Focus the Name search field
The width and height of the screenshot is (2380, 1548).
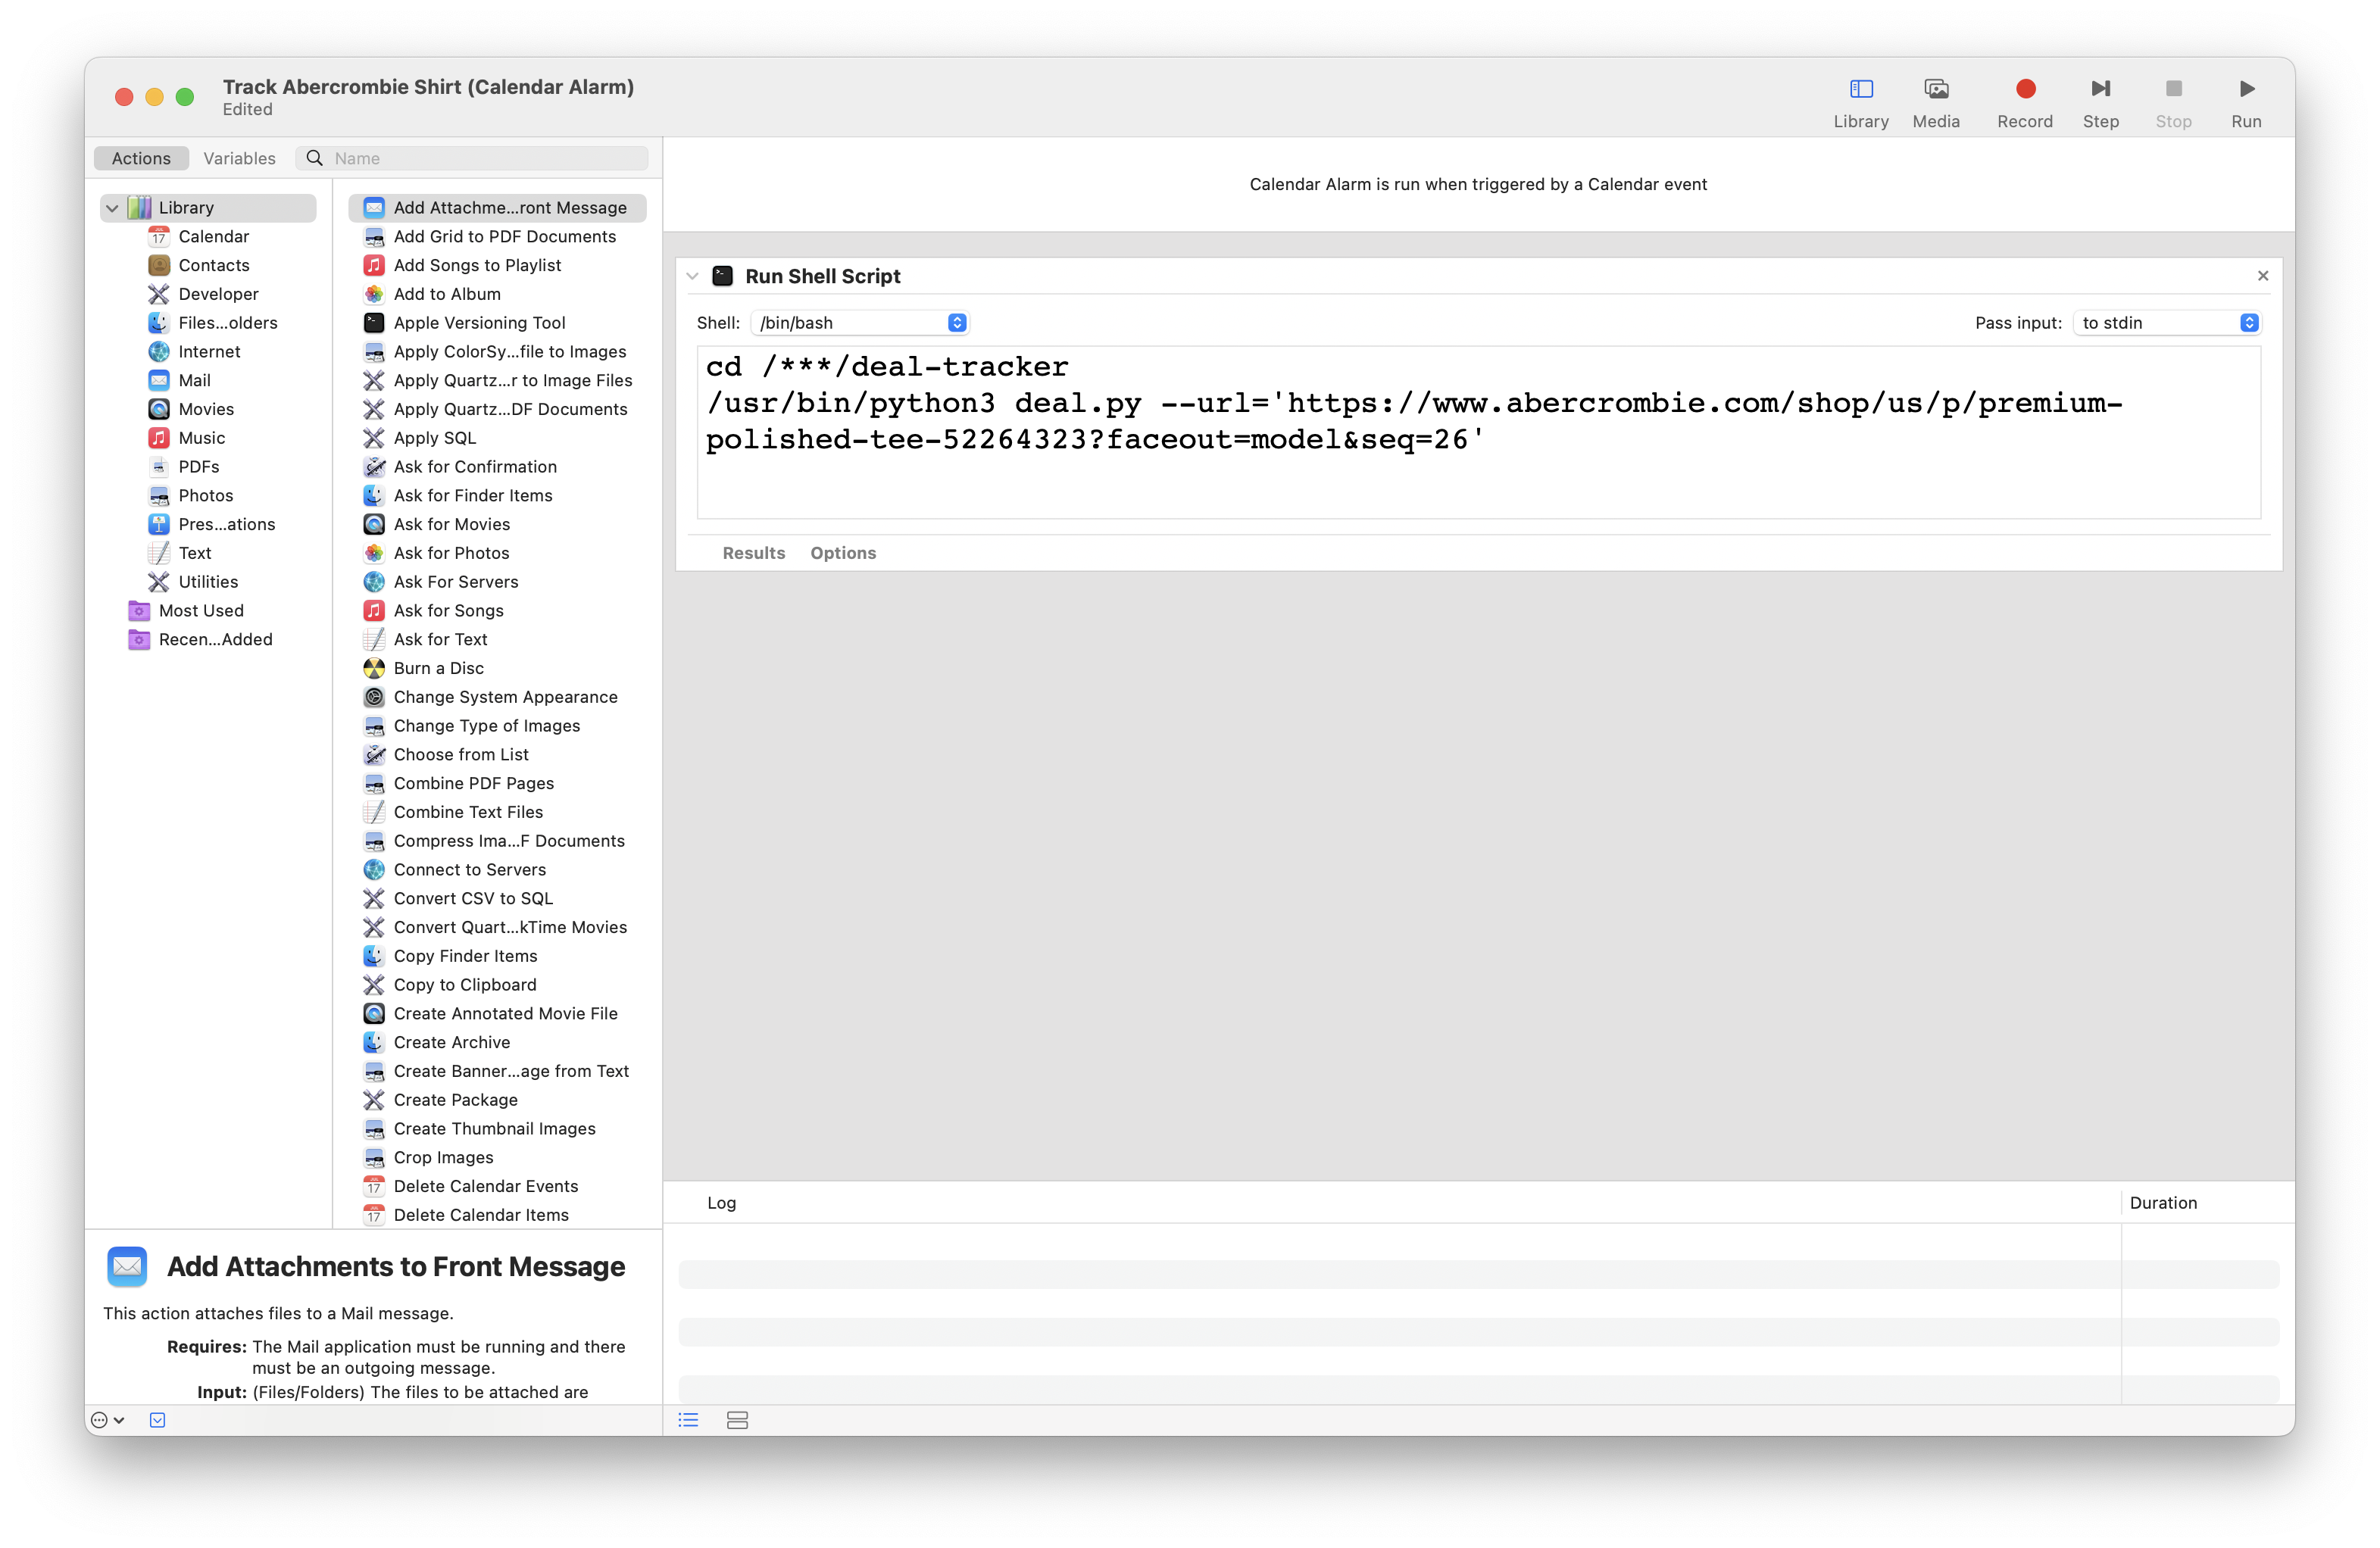[472, 158]
